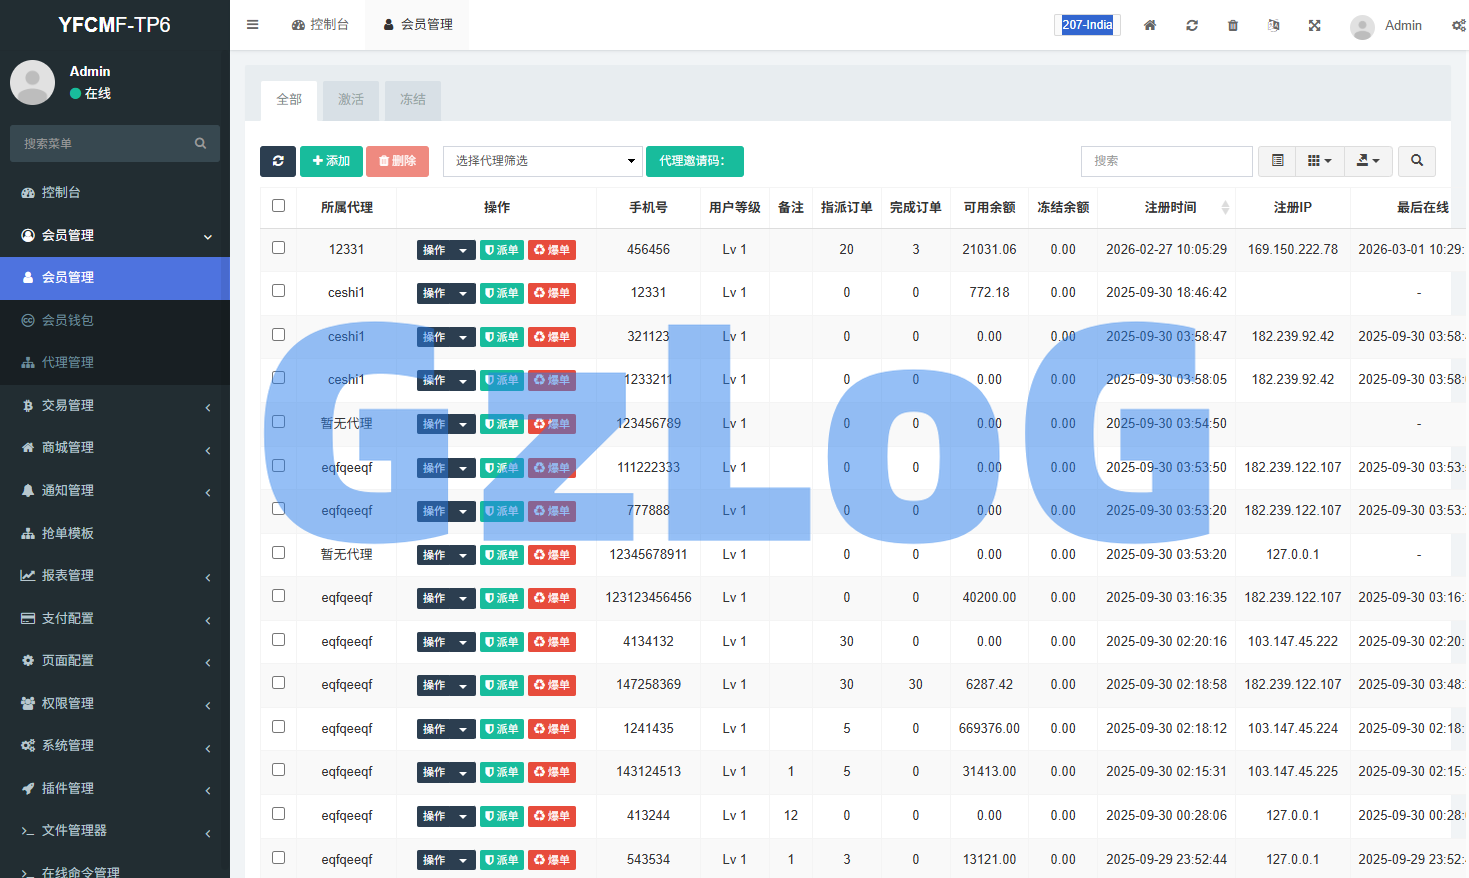Toggle fullscreen mode icon
This screenshot has width=1469, height=878.
pyautogui.click(x=1315, y=25)
